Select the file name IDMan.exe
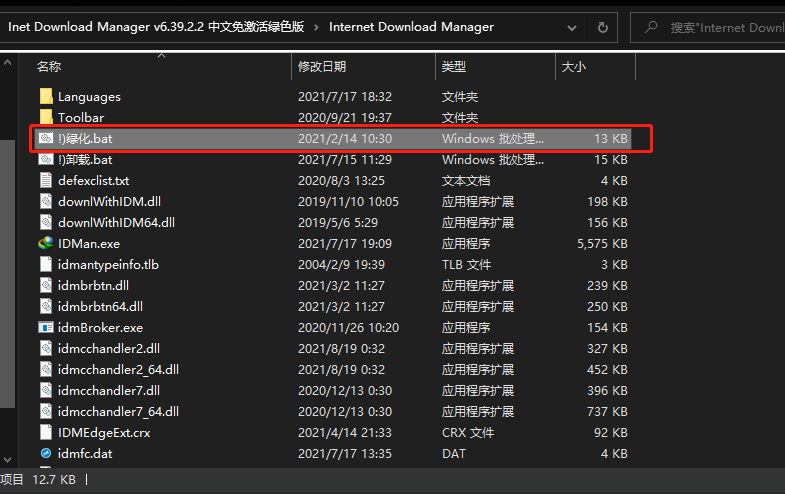 click(x=89, y=244)
